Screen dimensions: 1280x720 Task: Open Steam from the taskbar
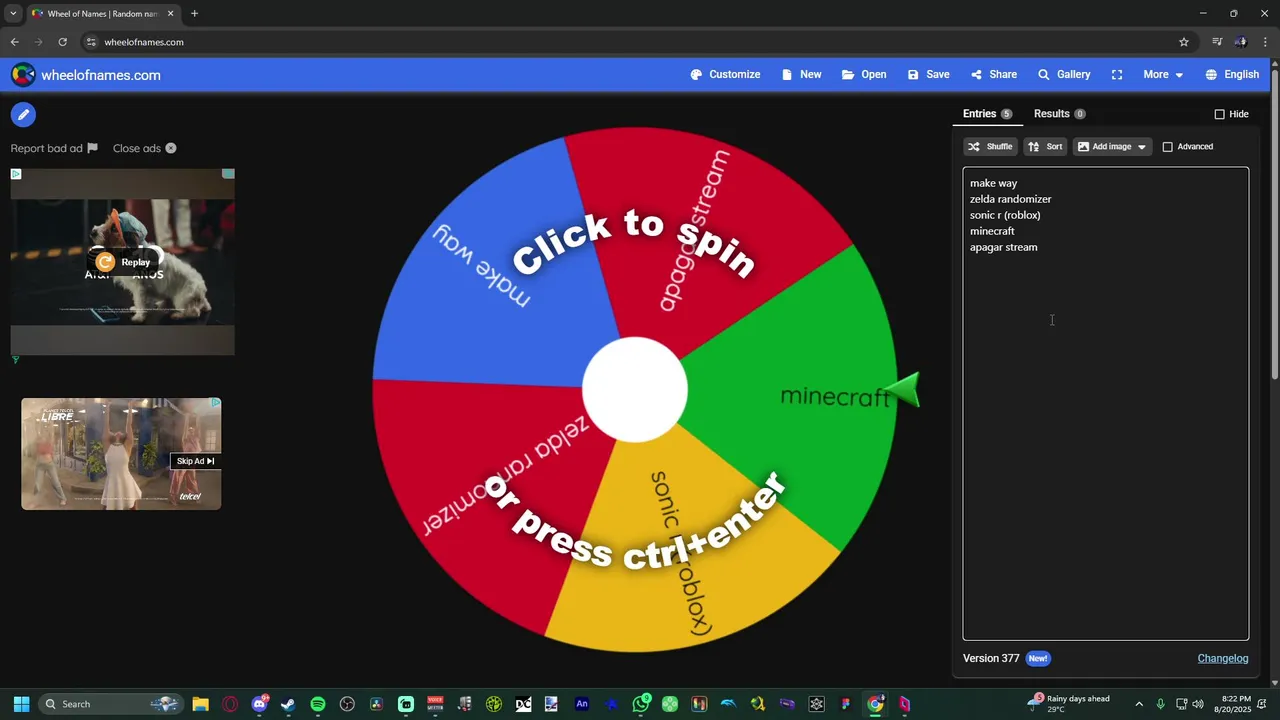coord(288,704)
